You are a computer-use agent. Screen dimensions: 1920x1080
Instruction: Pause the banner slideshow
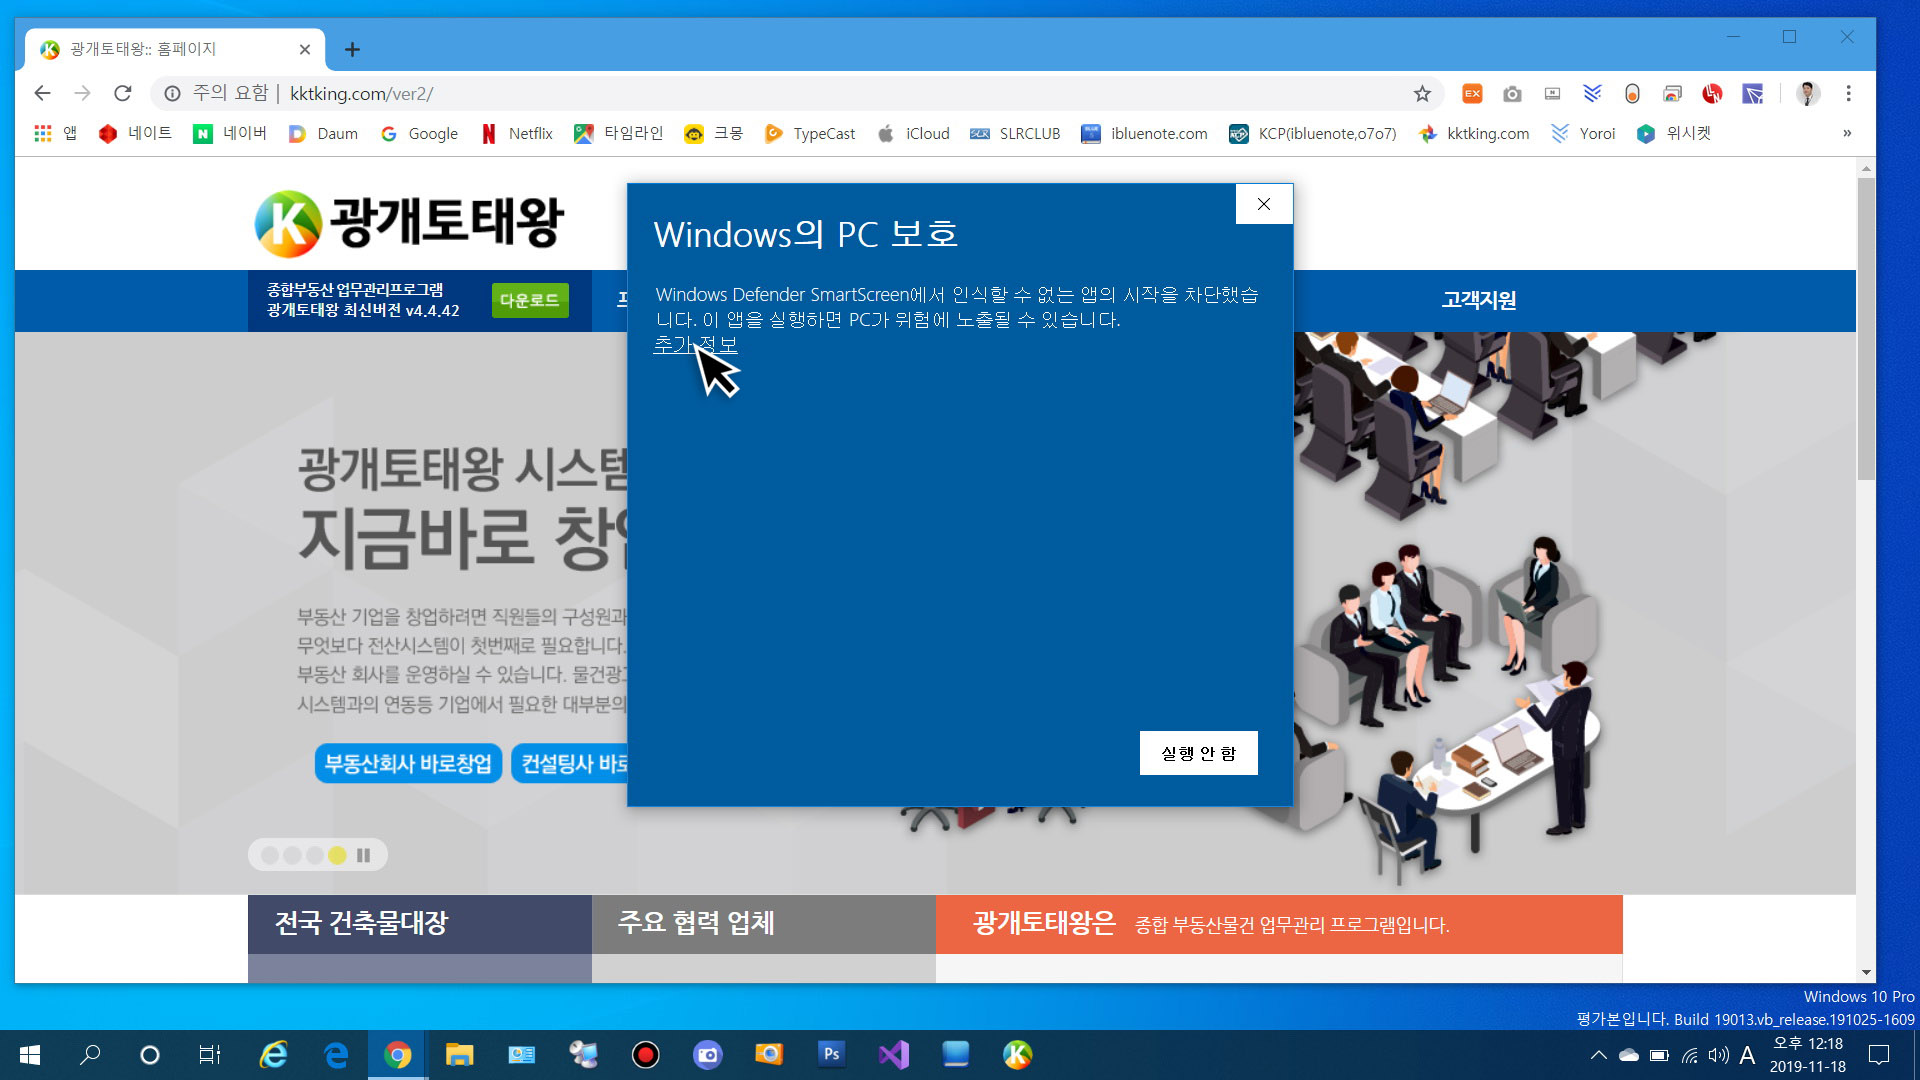(364, 855)
